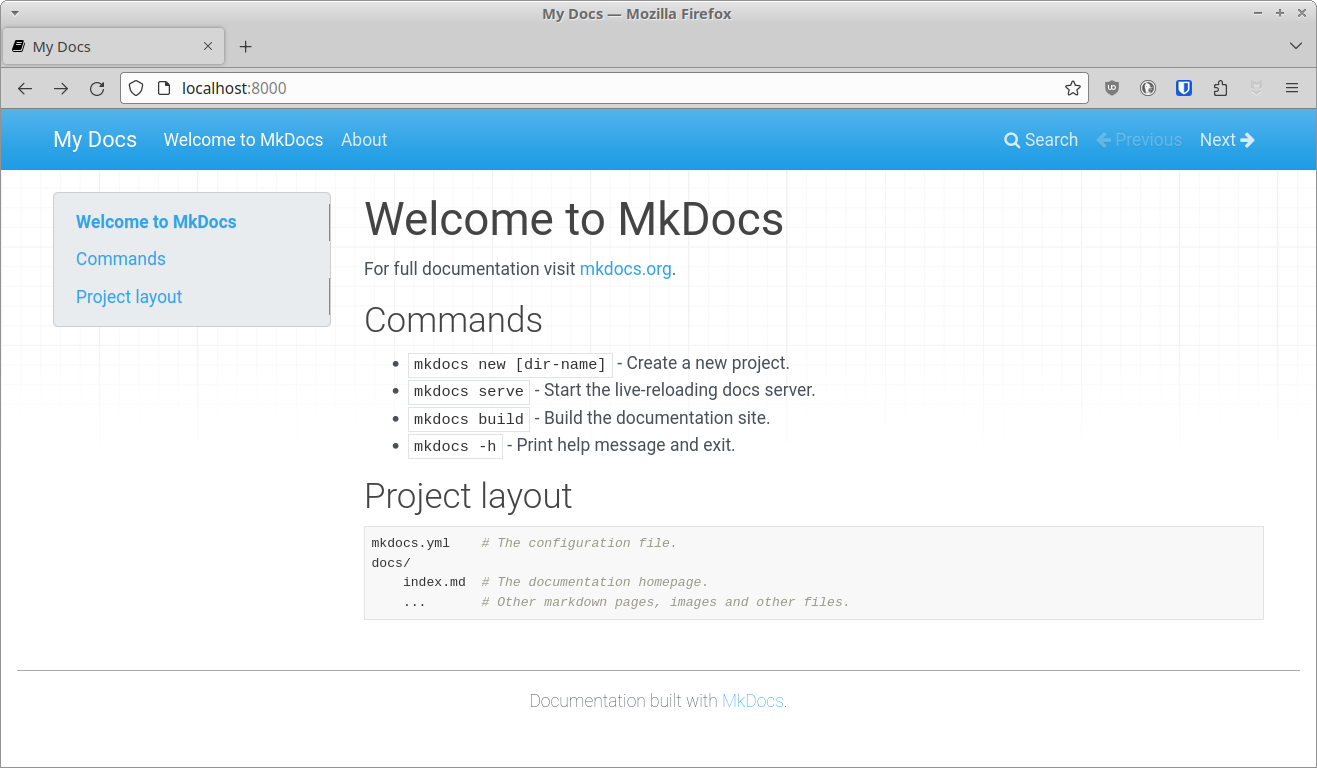
Task: Click the '# The documentation homepage.' comment
Action: pos(595,582)
